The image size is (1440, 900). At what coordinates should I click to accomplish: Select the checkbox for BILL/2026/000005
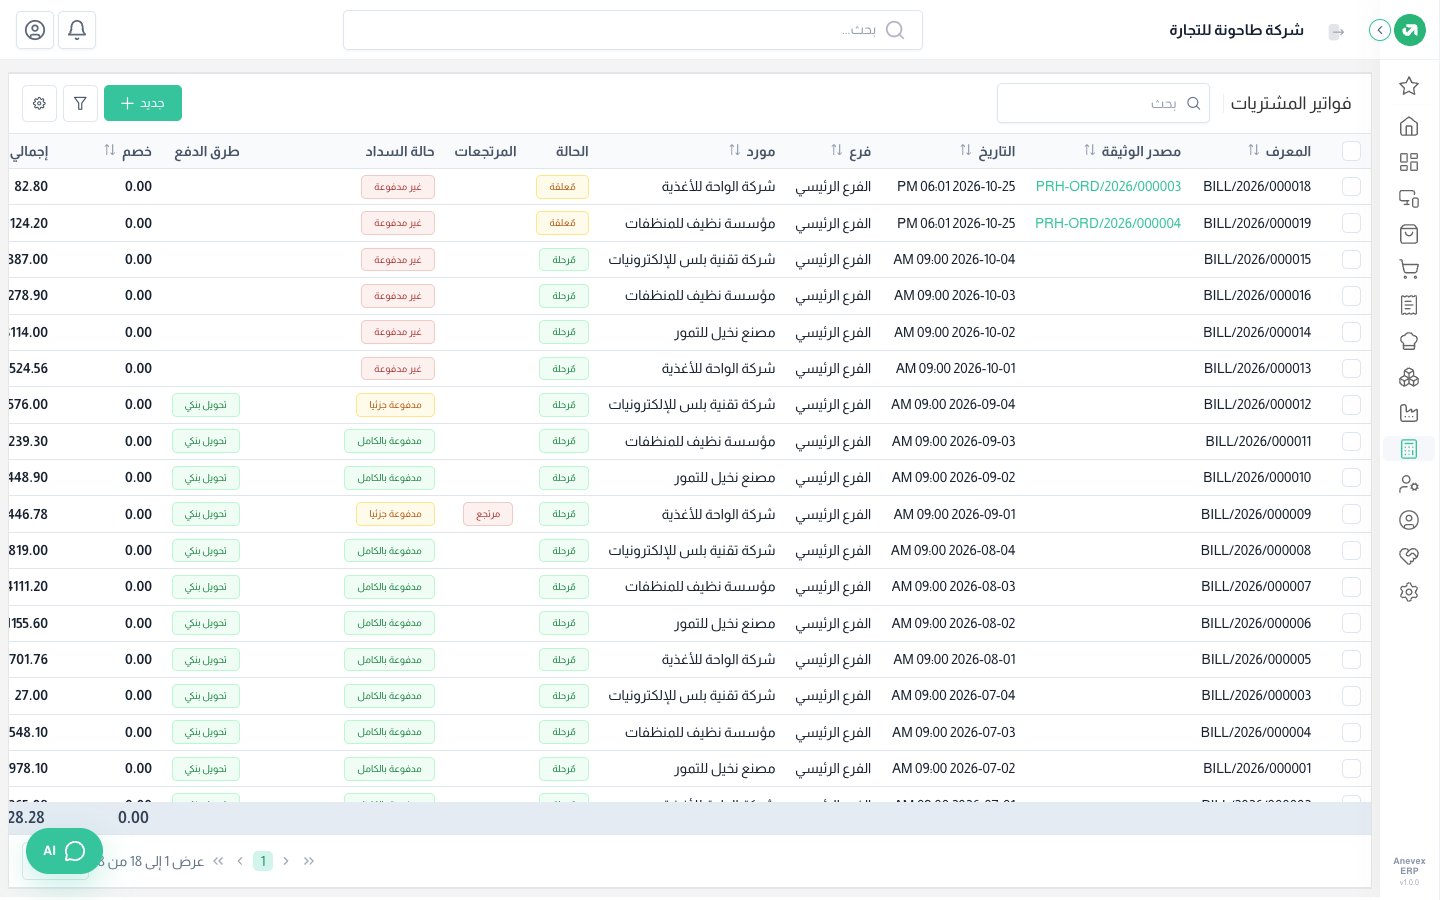pyautogui.click(x=1352, y=660)
